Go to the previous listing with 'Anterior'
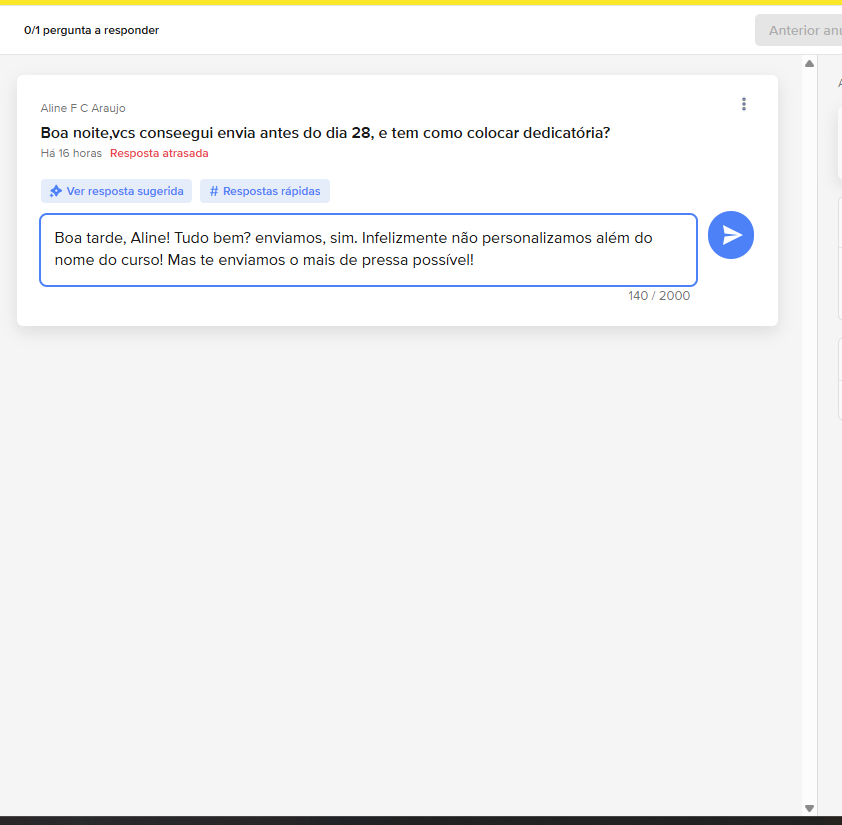 tap(798, 30)
